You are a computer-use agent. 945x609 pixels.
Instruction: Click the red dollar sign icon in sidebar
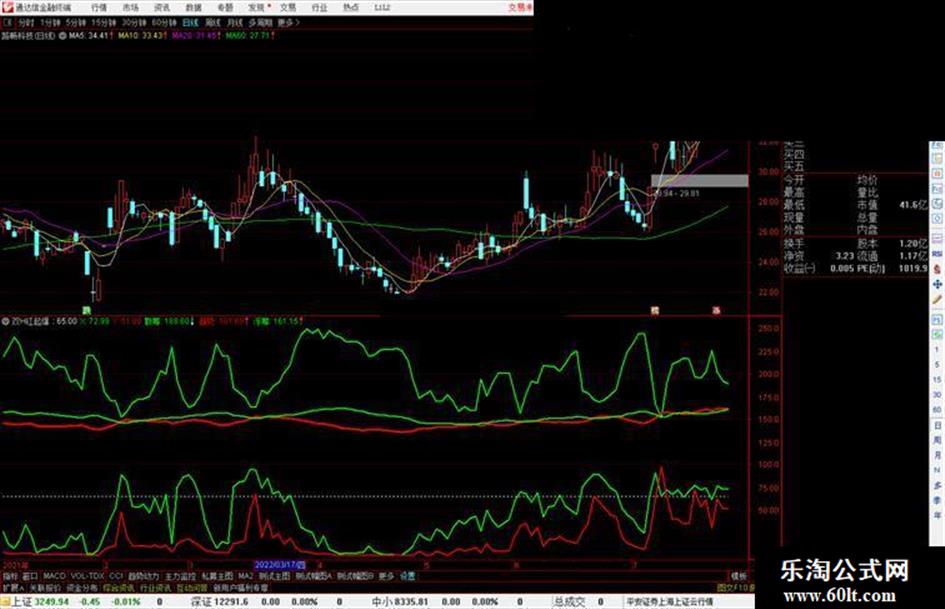coord(937,269)
